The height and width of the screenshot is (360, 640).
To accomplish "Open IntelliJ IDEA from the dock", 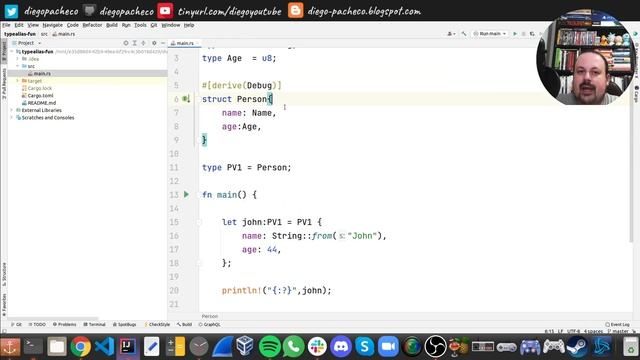I will coord(128,347).
